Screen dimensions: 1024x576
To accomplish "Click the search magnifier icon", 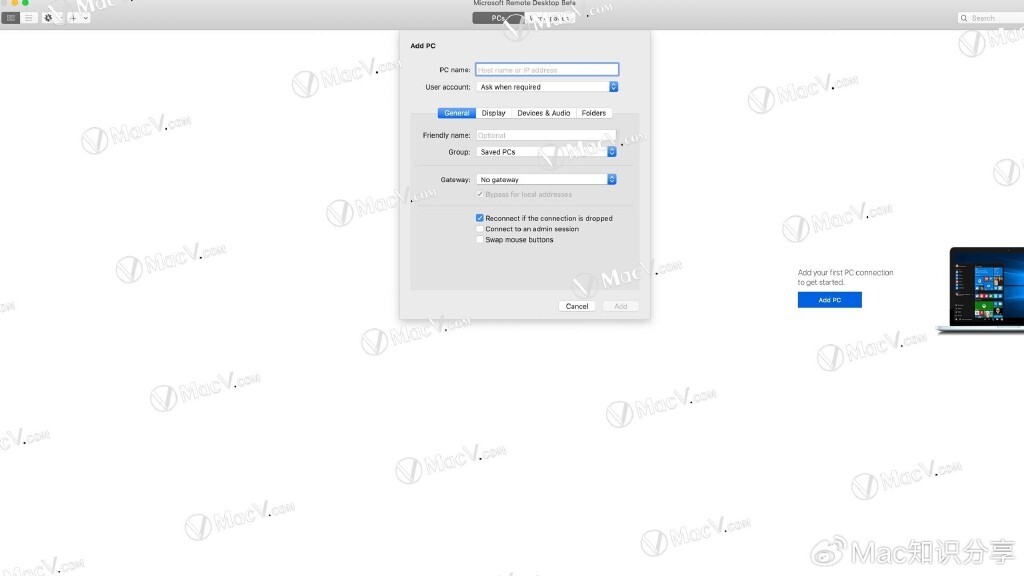I will point(964,18).
